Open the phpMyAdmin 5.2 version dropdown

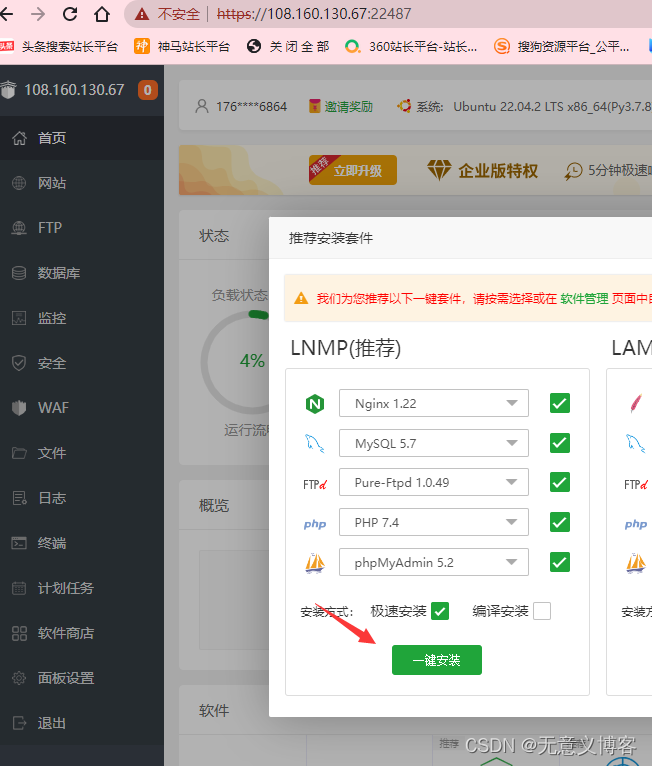[x=434, y=562]
